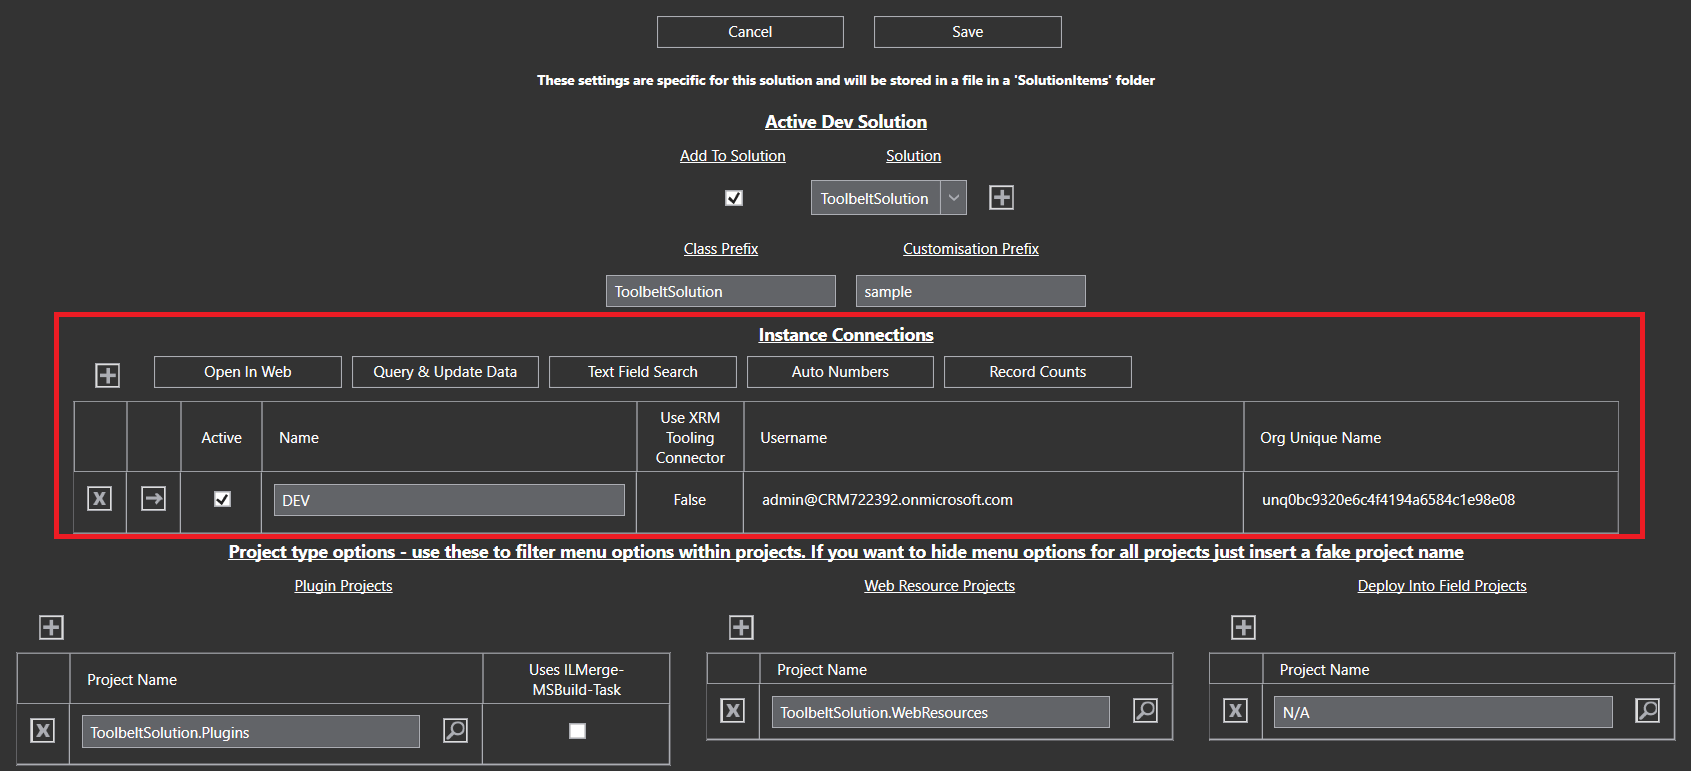This screenshot has height=771, width=1691.
Task: Click the arrow icon in DEV row
Action: point(153,499)
